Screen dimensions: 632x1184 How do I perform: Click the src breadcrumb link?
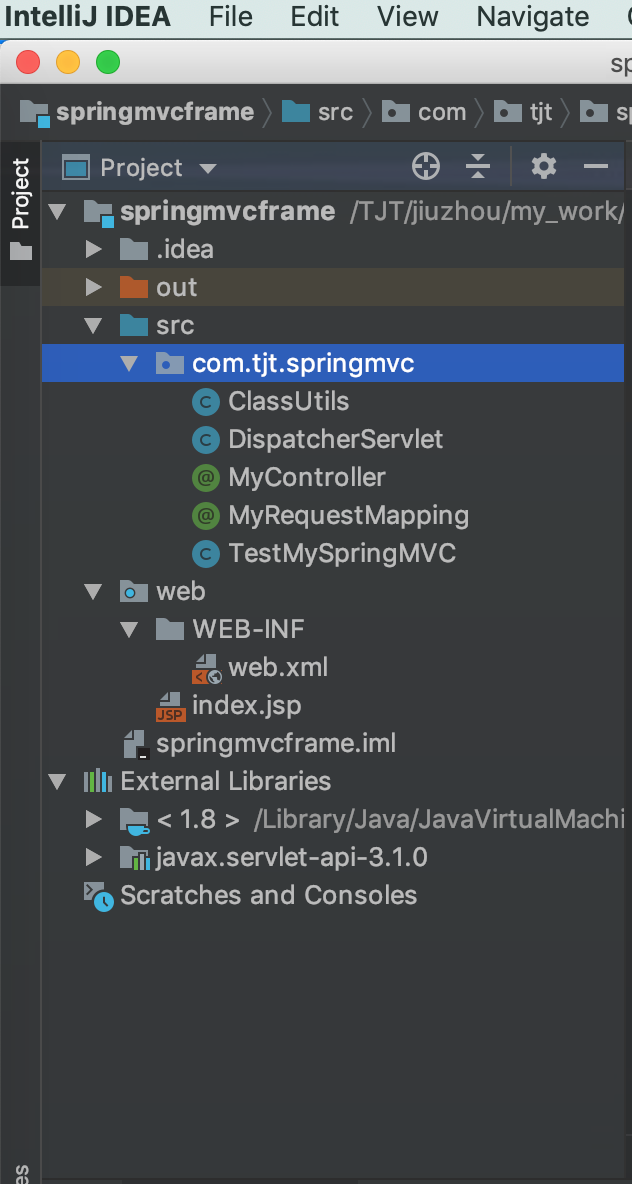click(335, 112)
